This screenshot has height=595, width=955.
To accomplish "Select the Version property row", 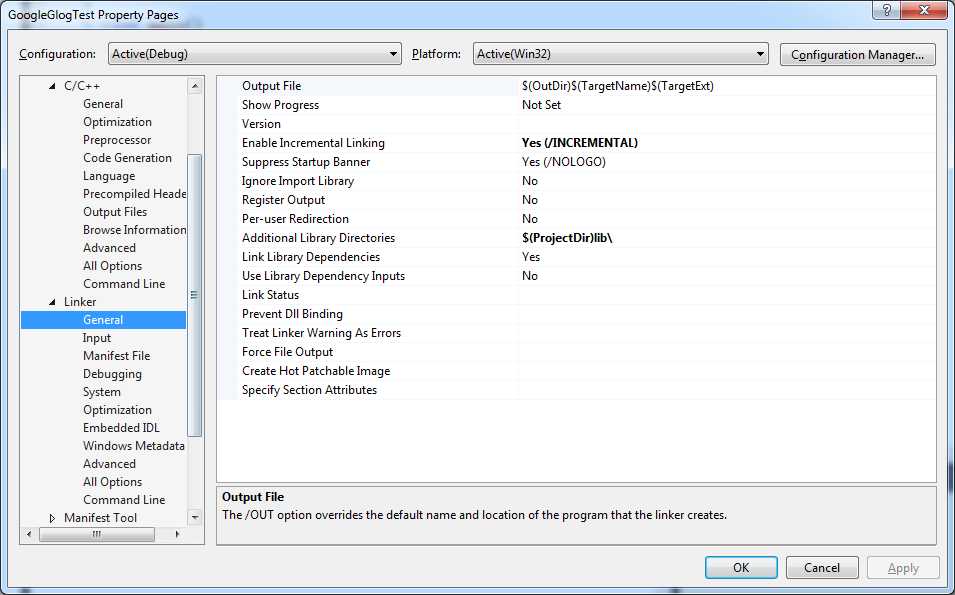I will [x=576, y=124].
